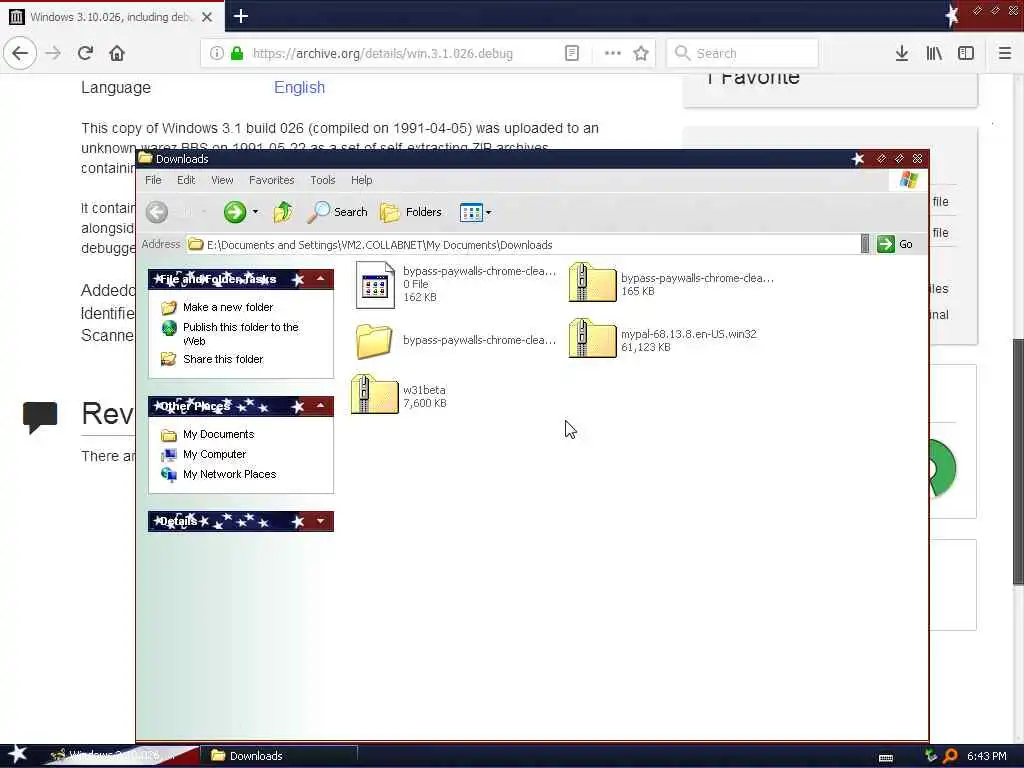Open the page actions three-dot menu
Image resolution: width=1024 pixels, height=768 pixels.
tap(613, 54)
